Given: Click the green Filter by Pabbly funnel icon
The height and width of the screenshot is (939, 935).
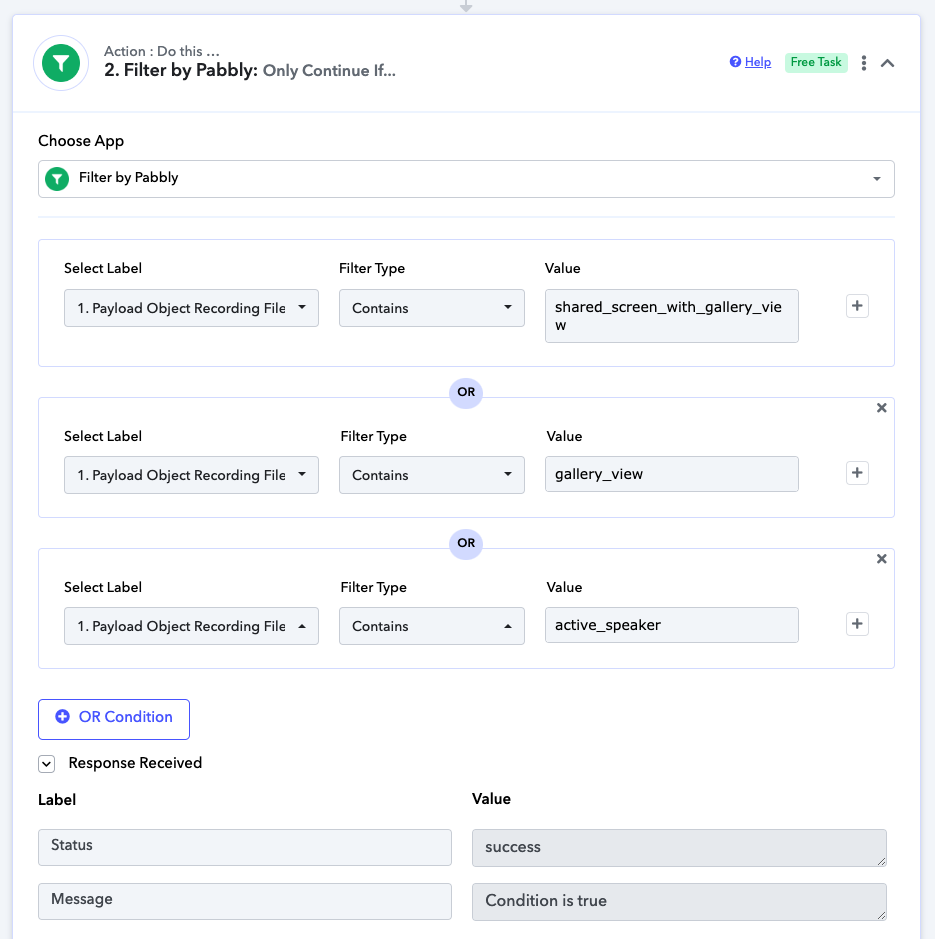Looking at the screenshot, I should 61,63.
